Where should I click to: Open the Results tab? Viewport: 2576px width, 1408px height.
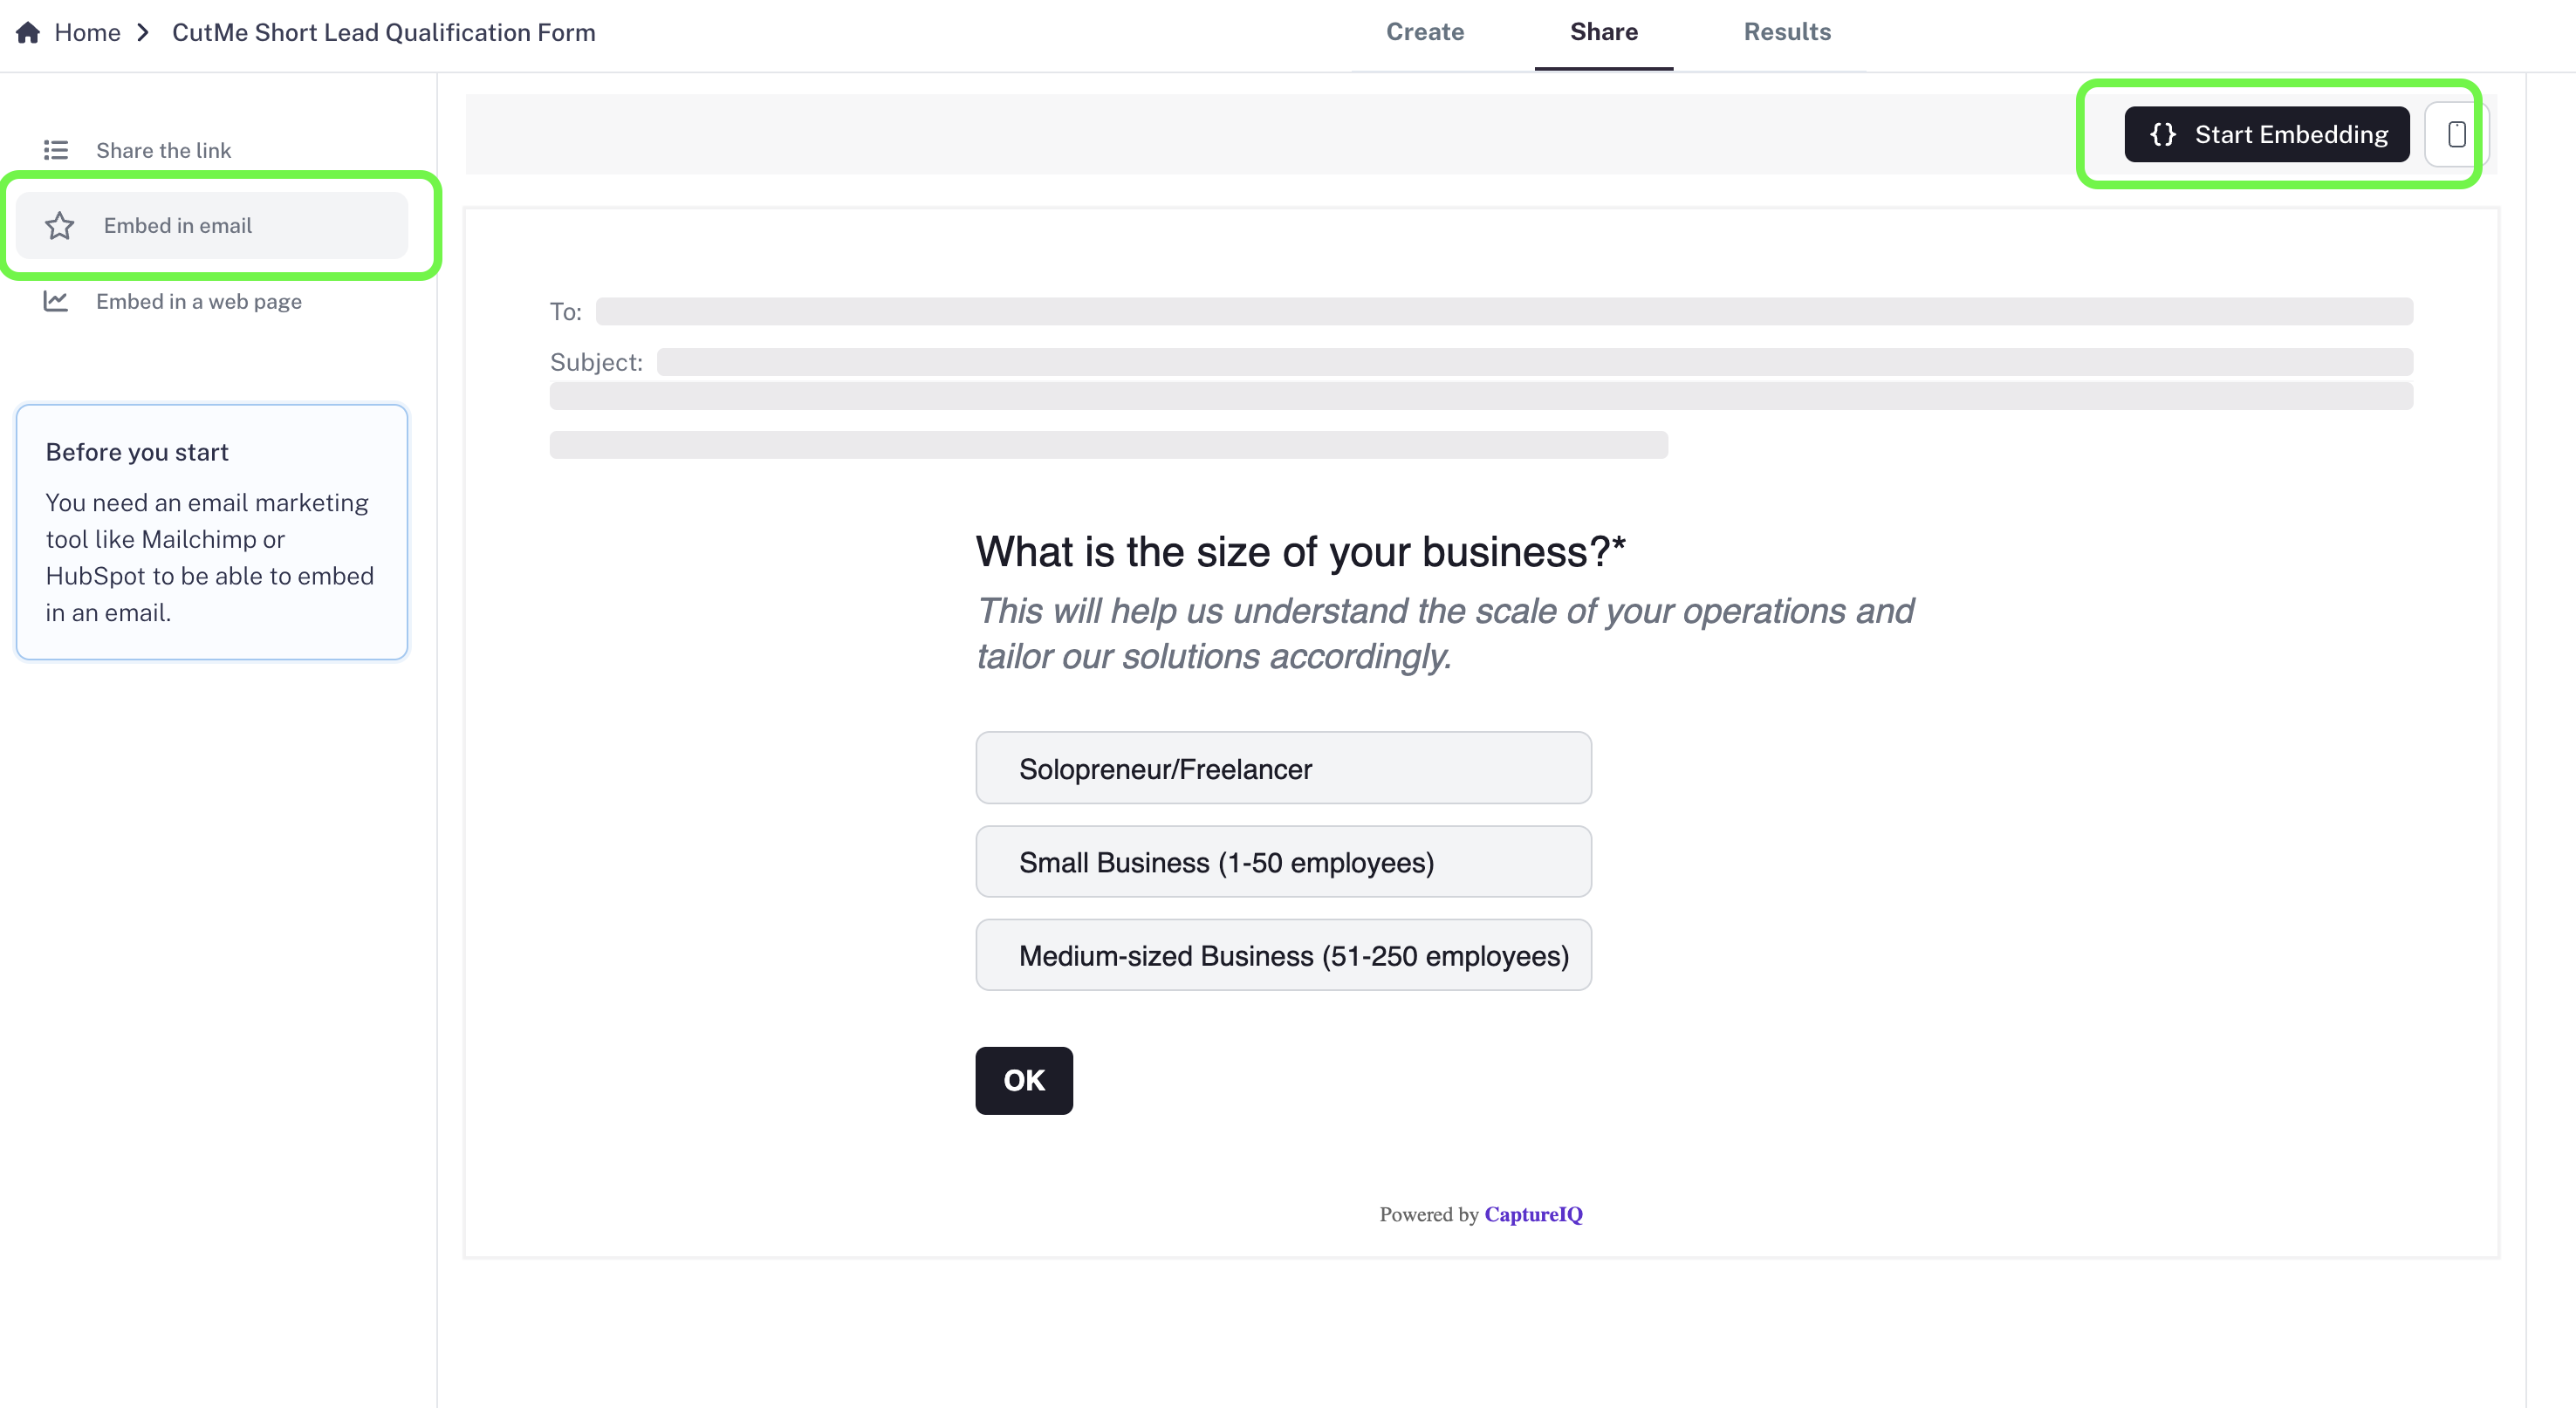click(1787, 32)
